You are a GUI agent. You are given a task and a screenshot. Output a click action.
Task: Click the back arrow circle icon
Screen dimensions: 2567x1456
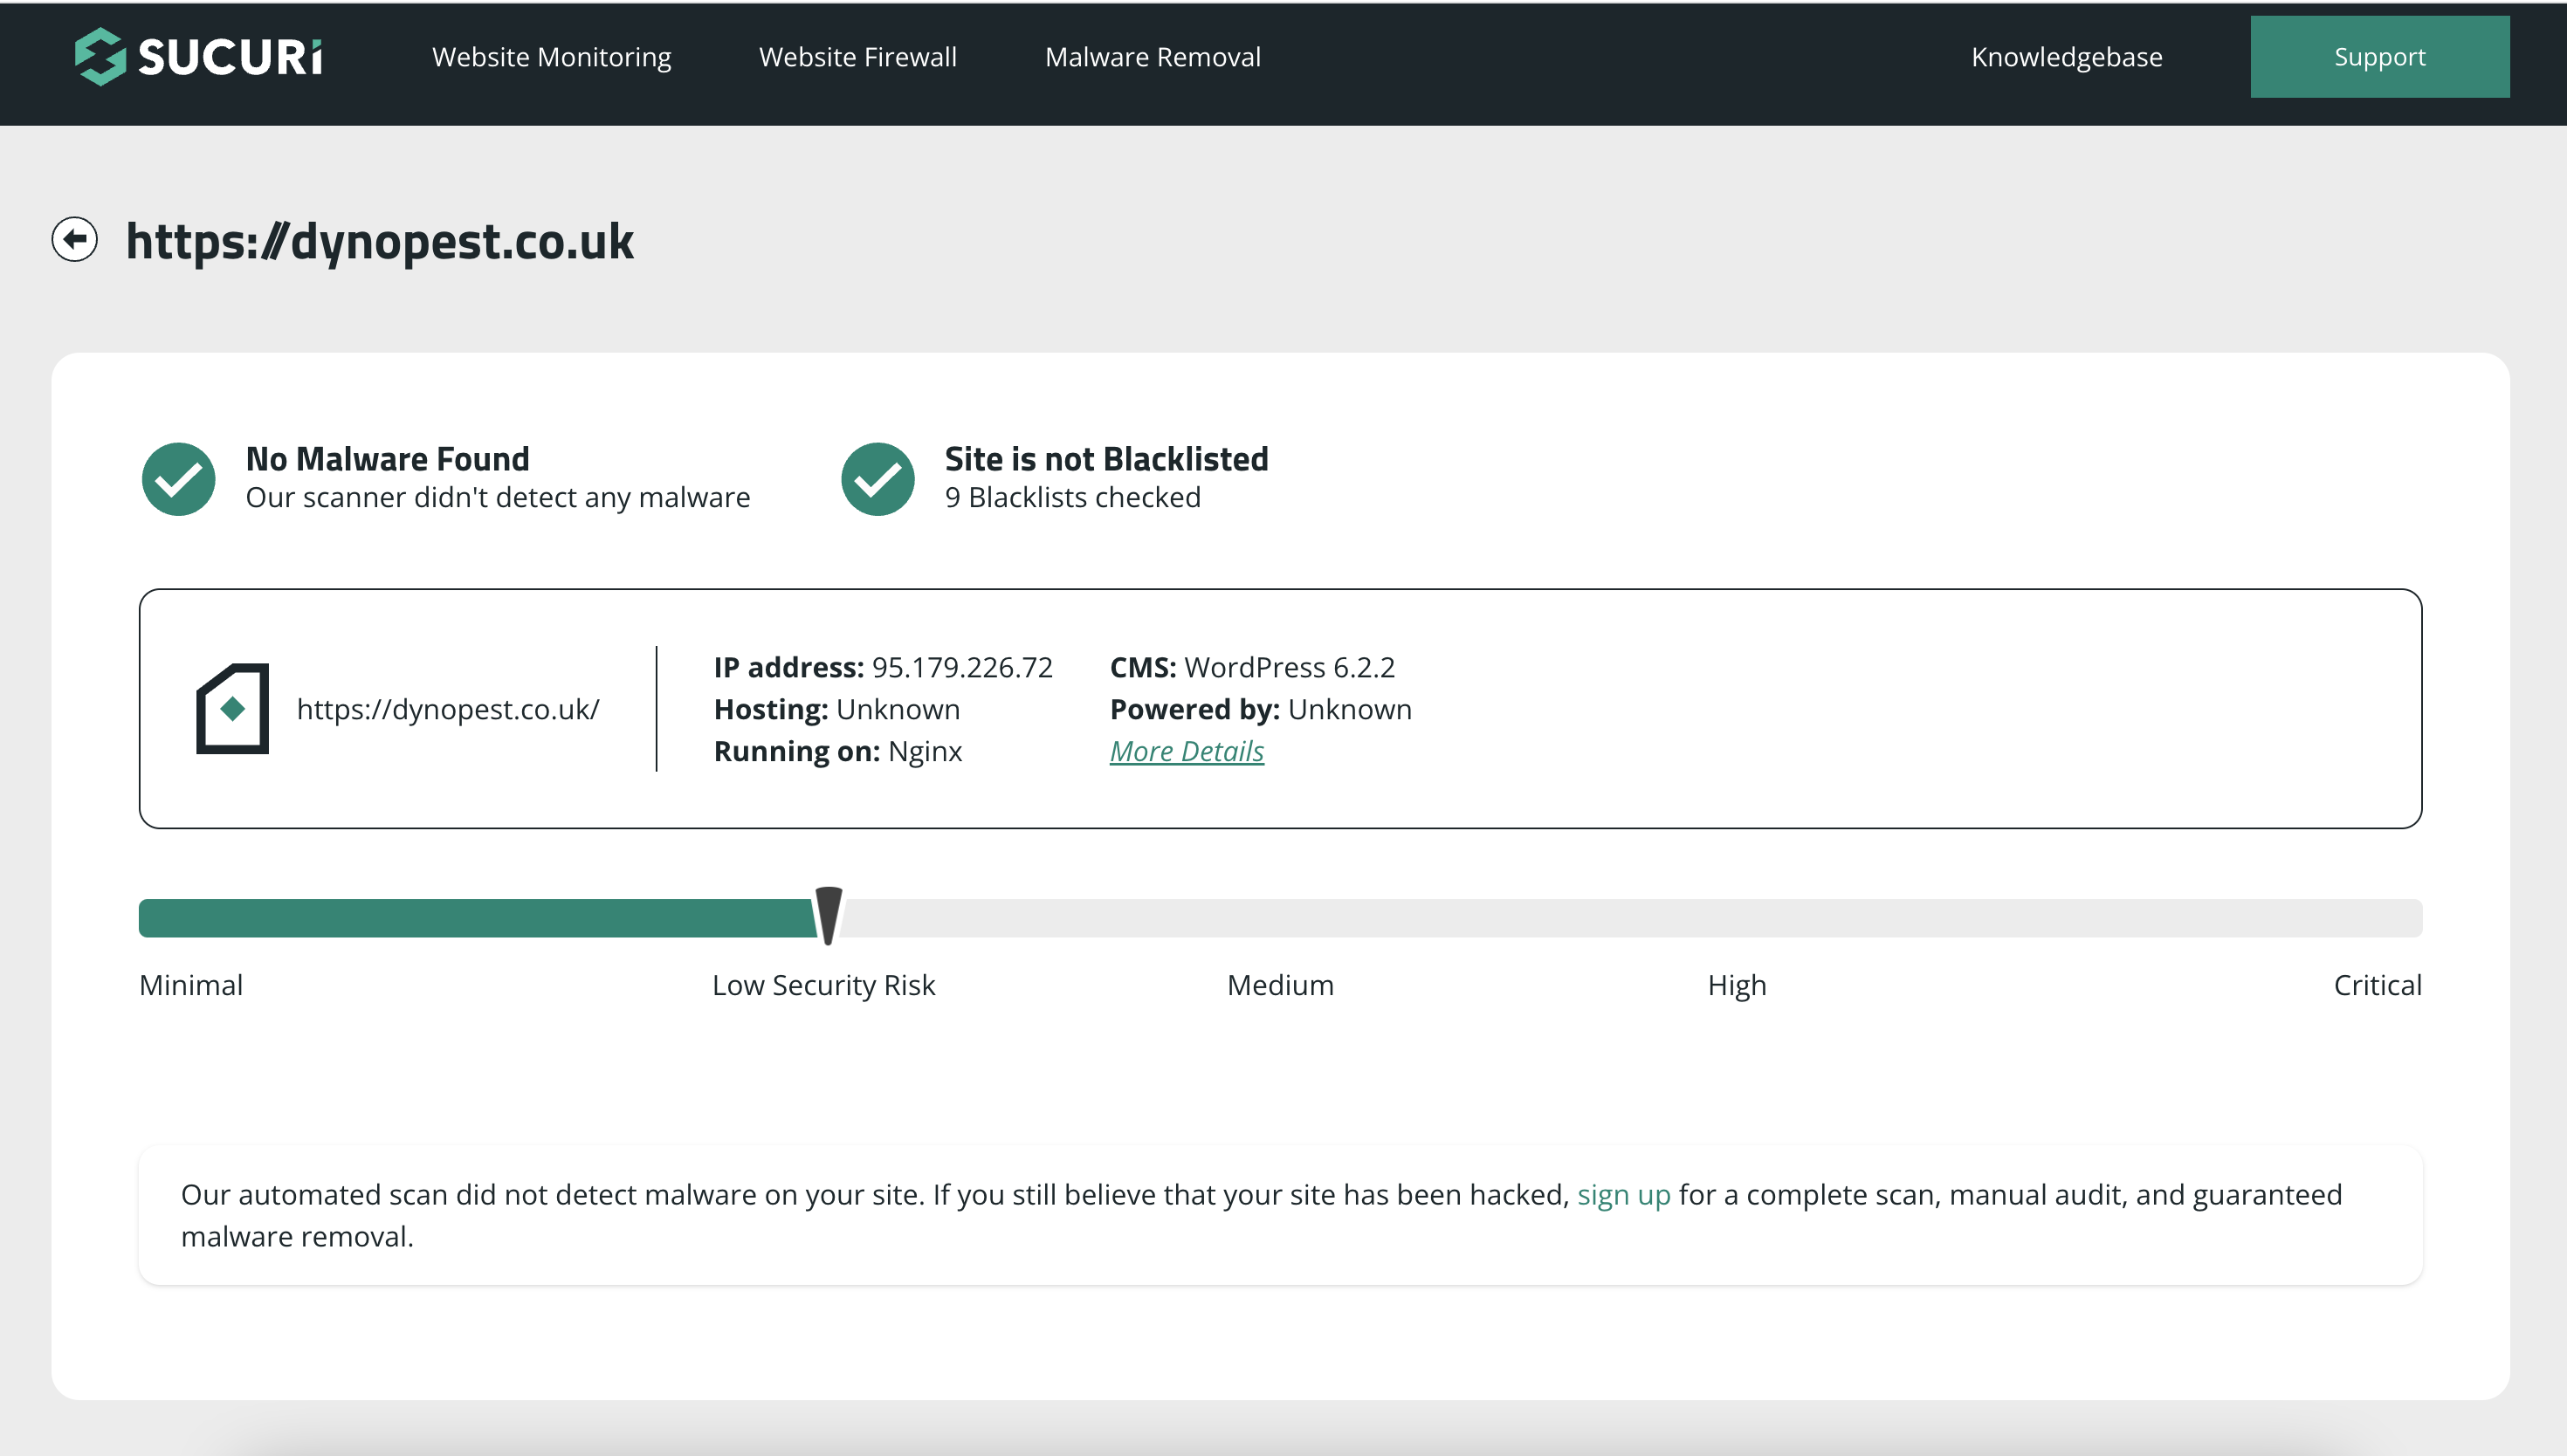(x=75, y=240)
